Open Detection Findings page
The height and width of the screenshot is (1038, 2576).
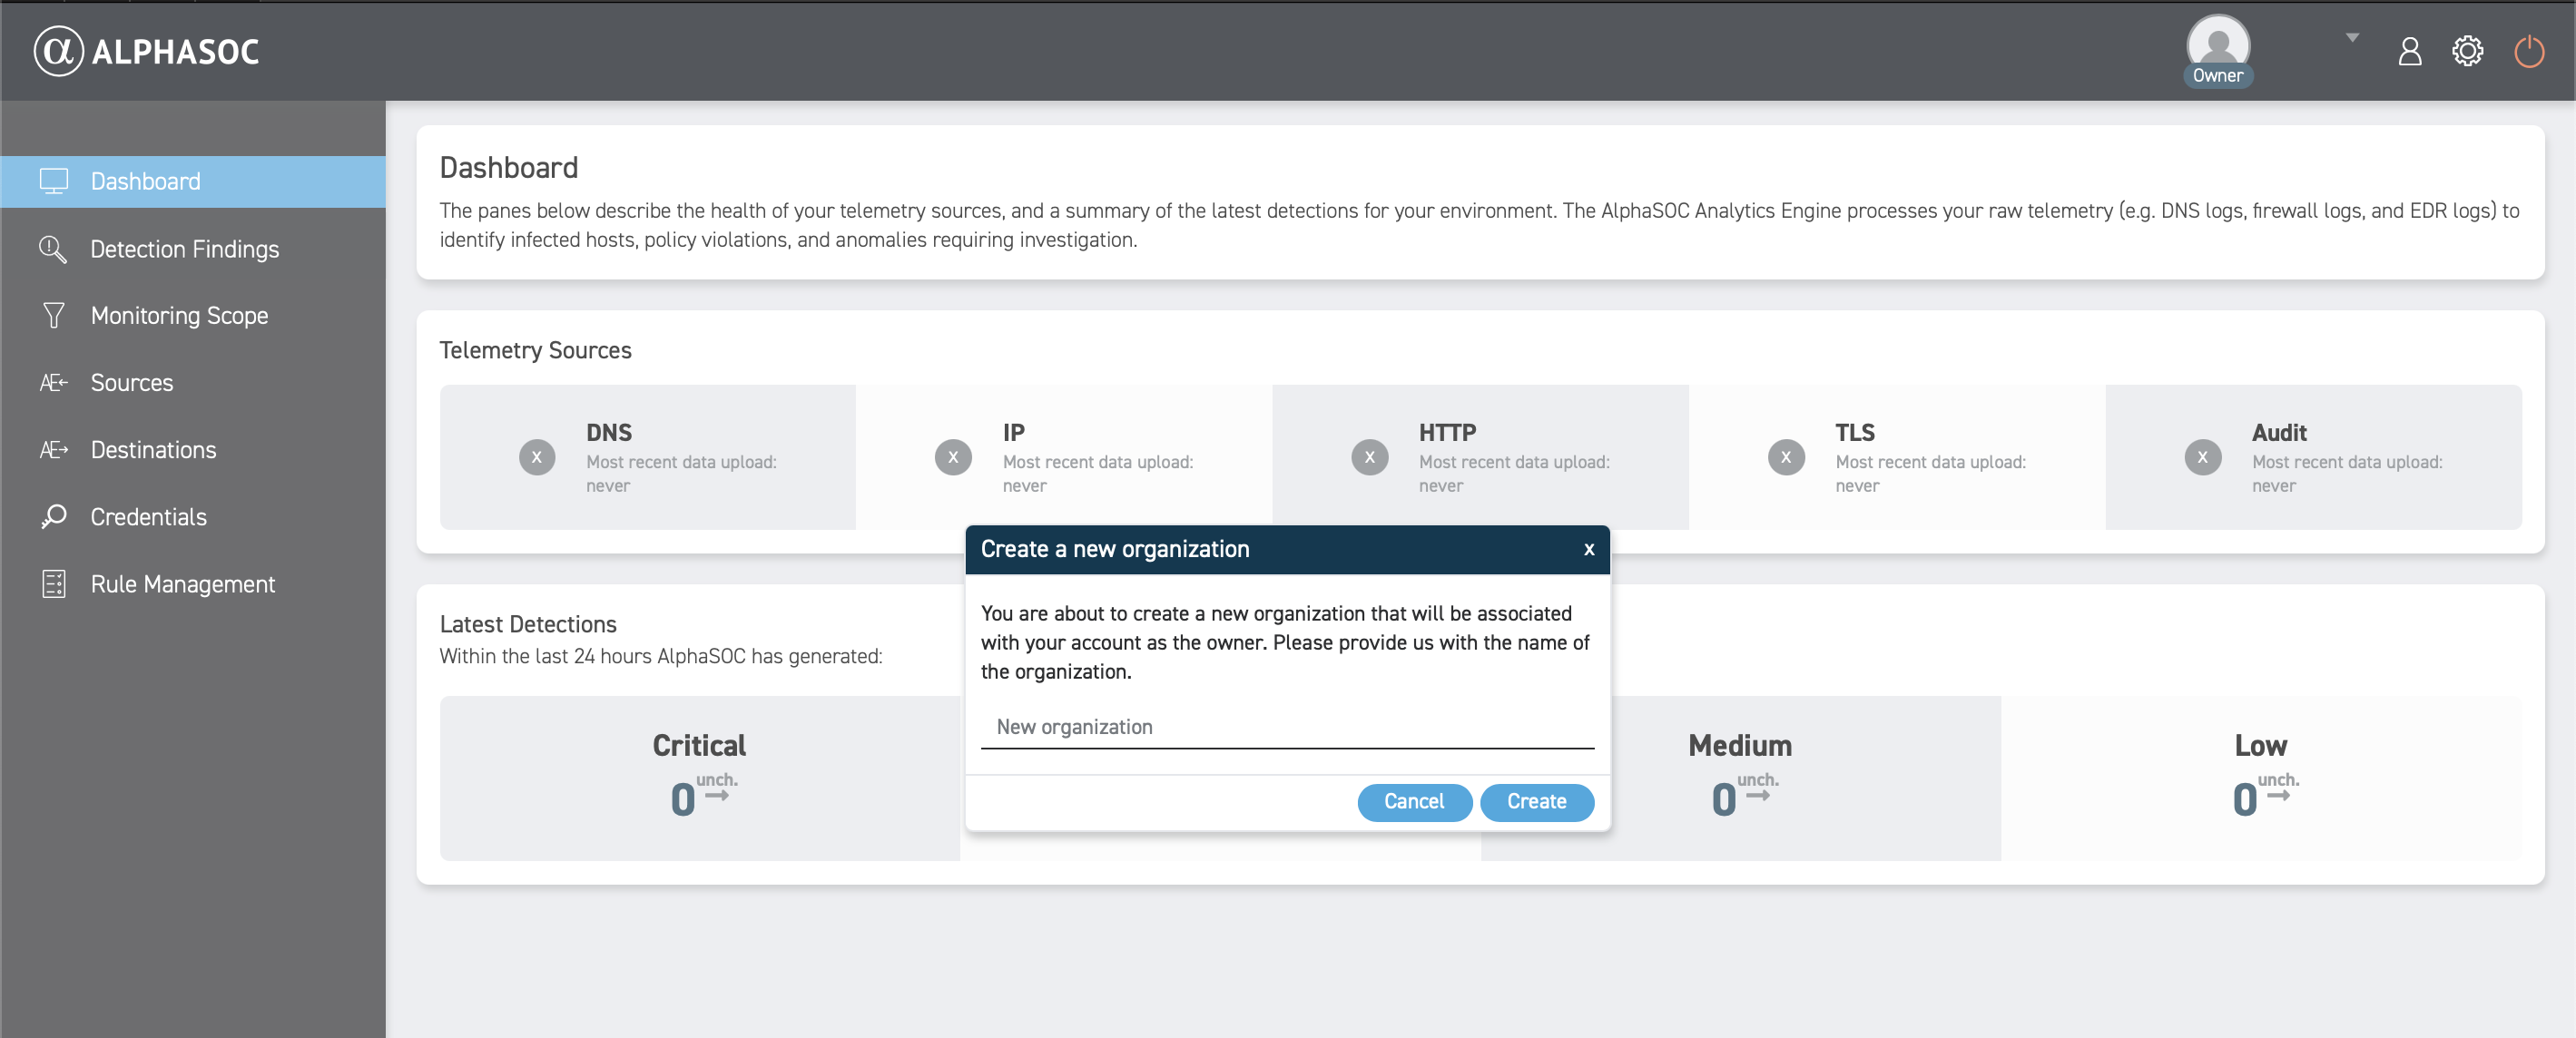tap(184, 249)
